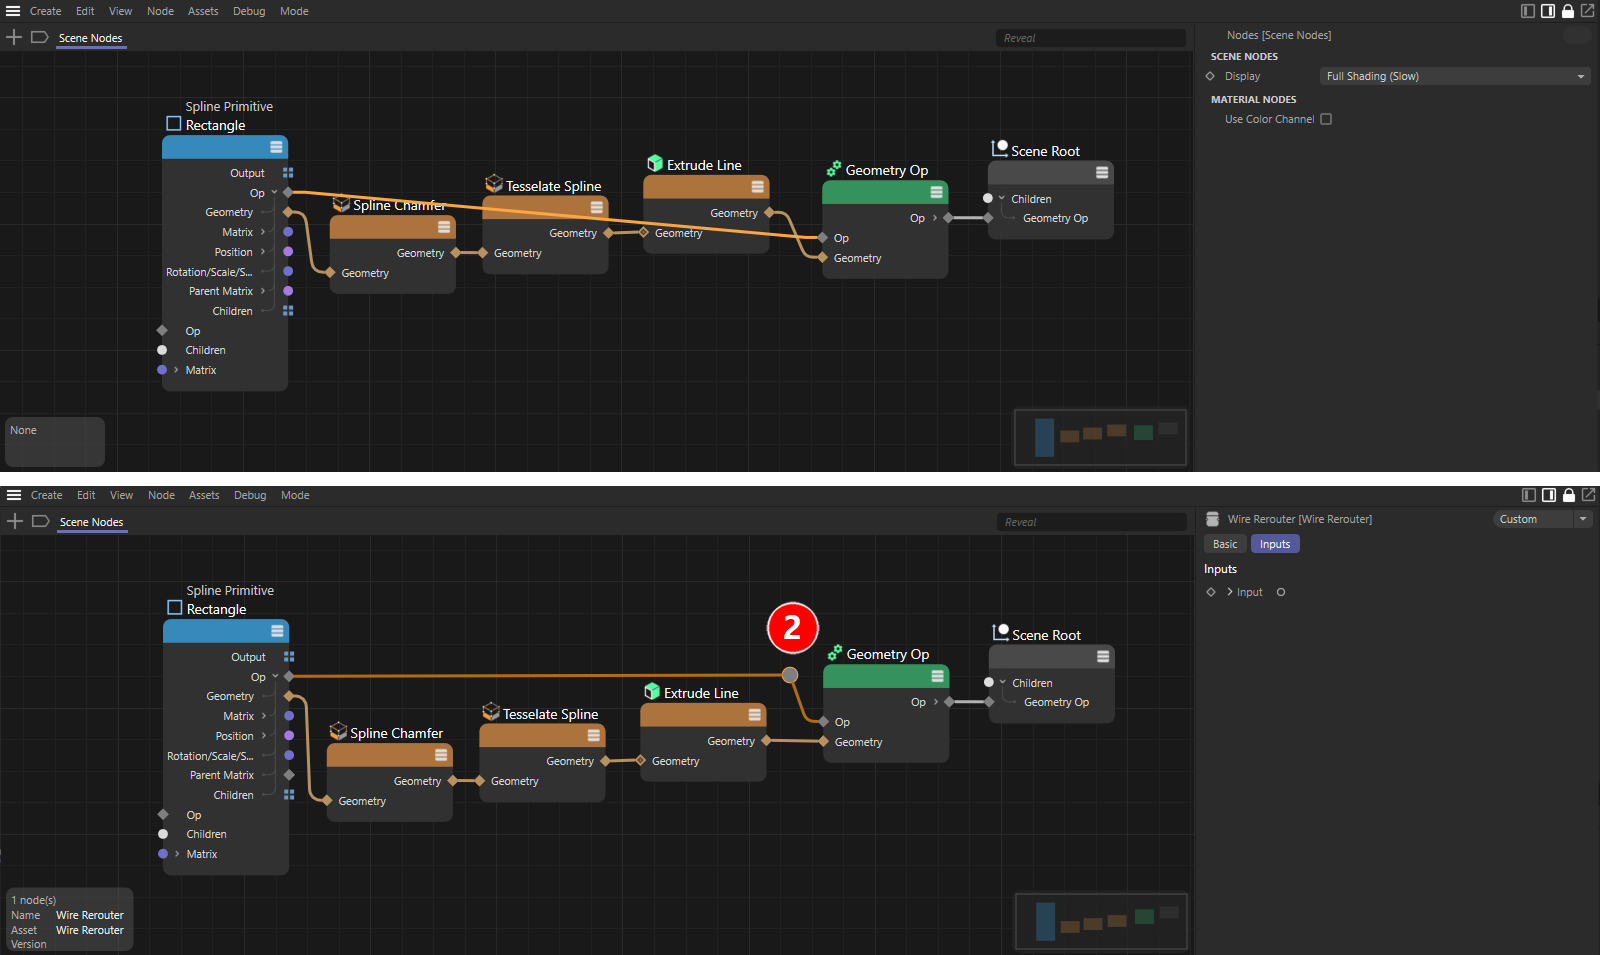1600x955 pixels.
Task: Click the keyframe diamond next to Input
Action: click(x=1211, y=592)
